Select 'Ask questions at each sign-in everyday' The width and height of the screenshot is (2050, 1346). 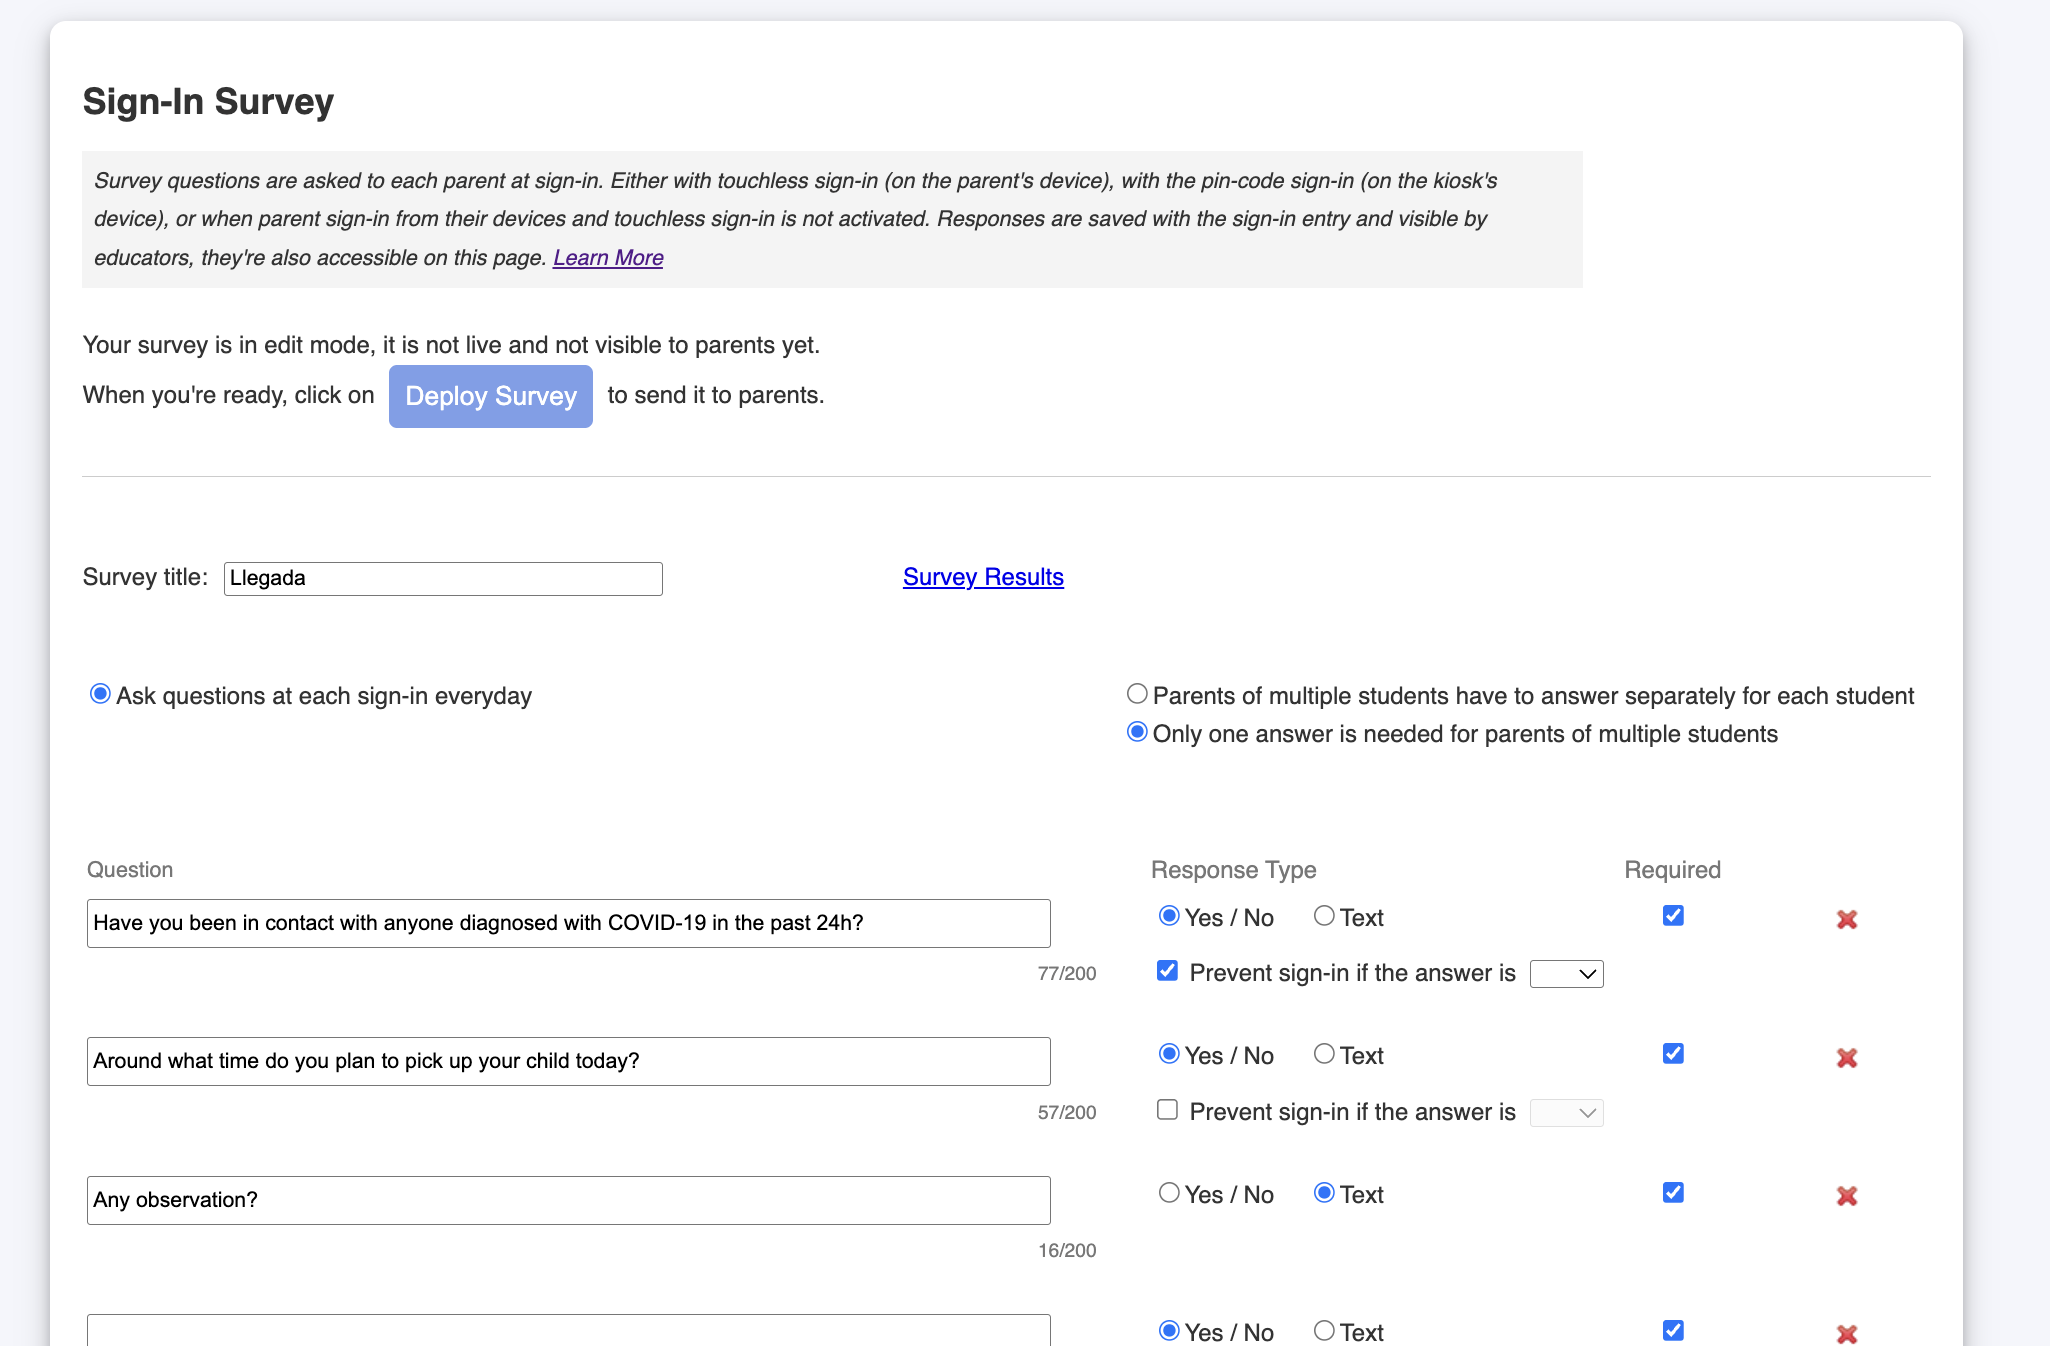tap(100, 694)
